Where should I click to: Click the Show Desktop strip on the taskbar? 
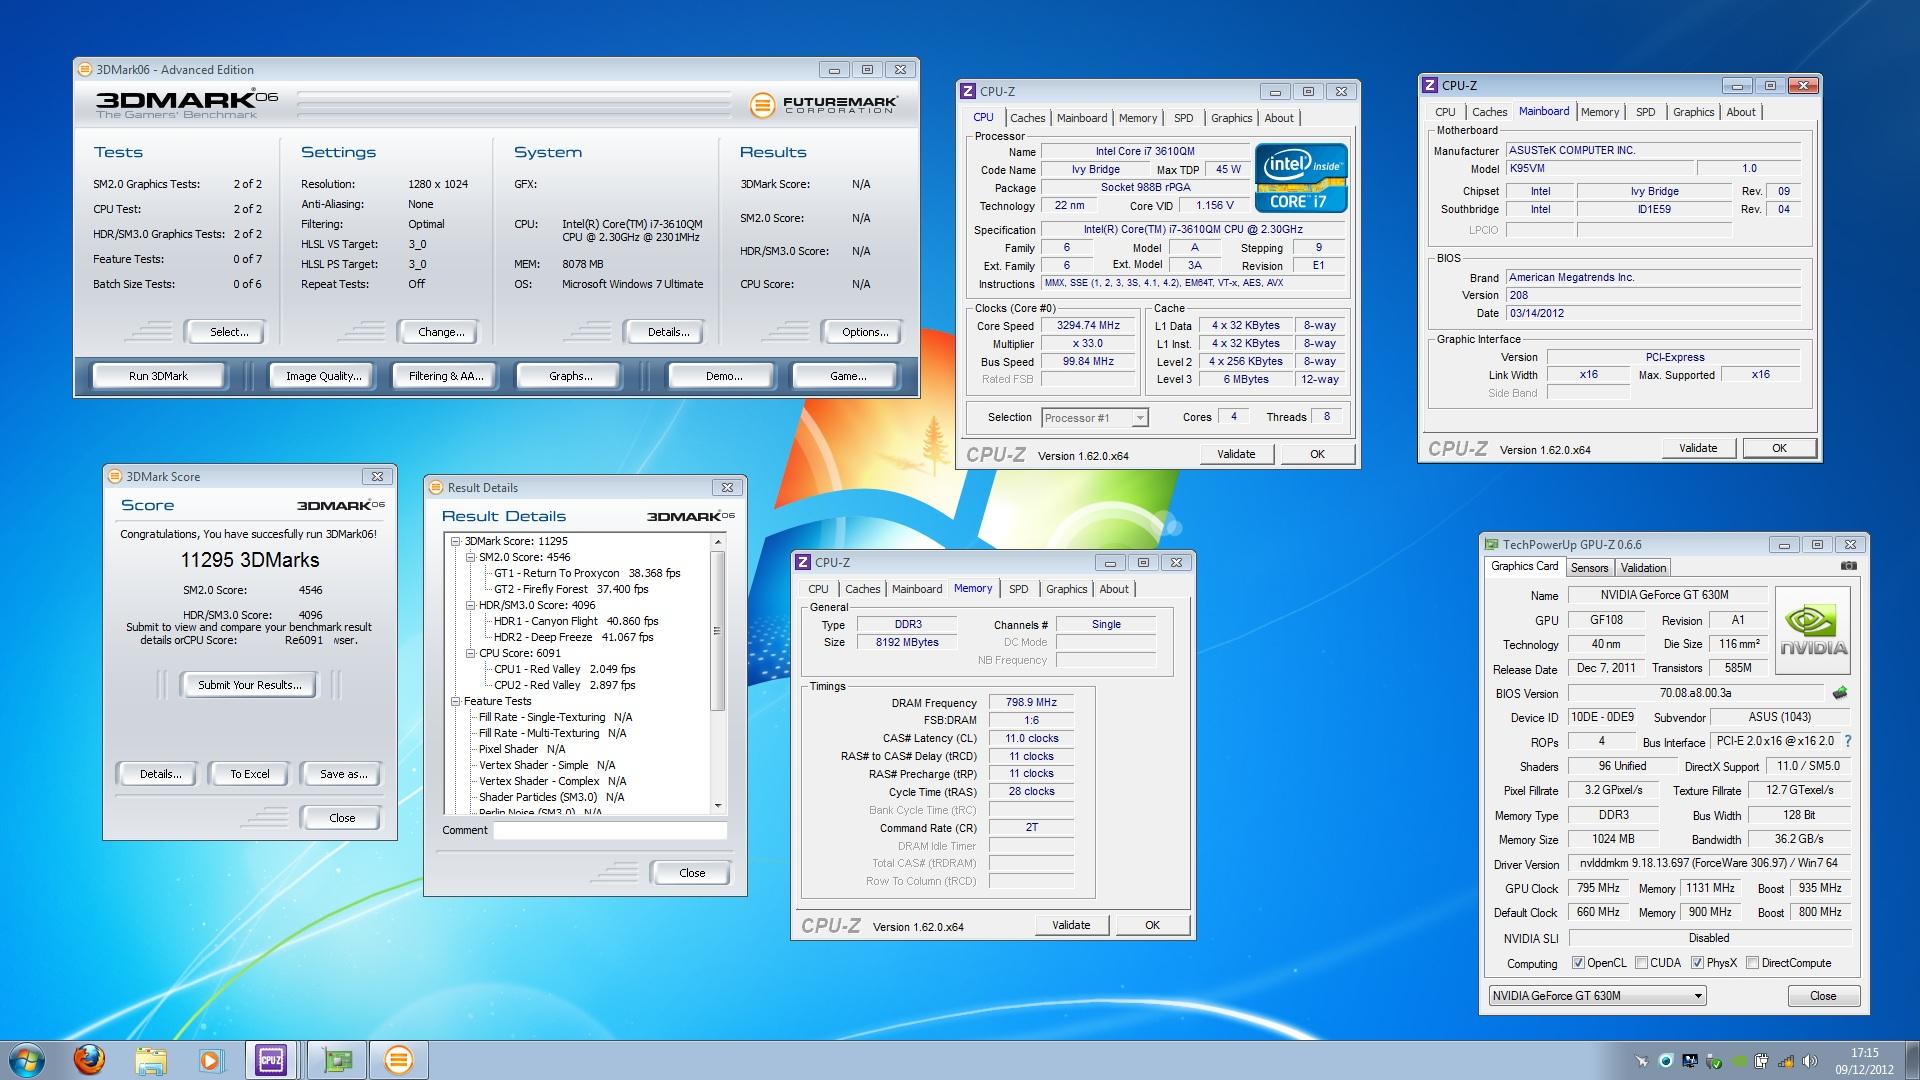click(x=1912, y=1060)
